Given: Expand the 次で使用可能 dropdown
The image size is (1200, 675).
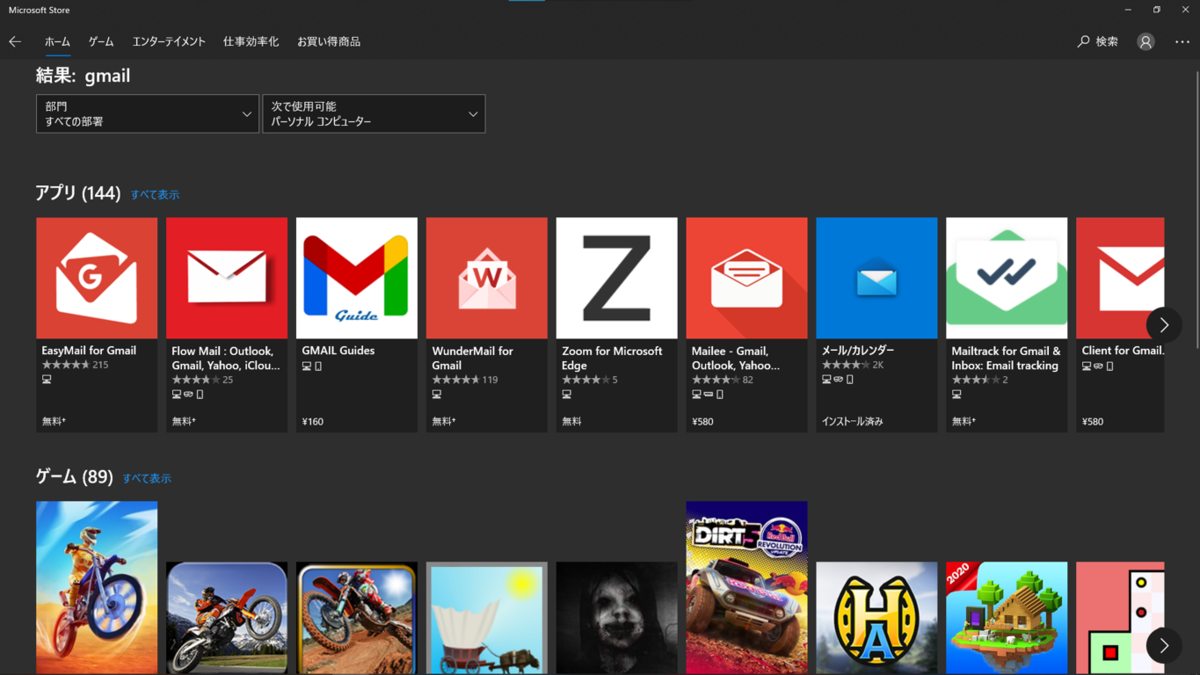Looking at the screenshot, I should click(x=374, y=114).
